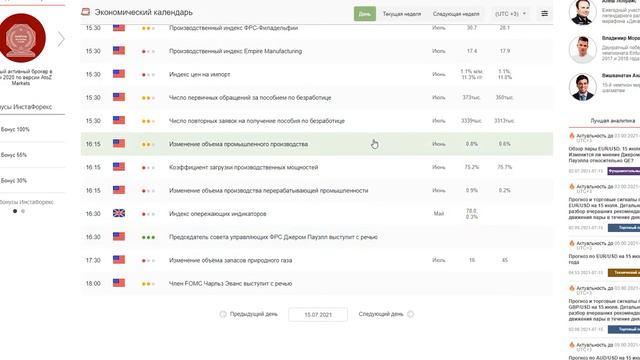
Task: Switch to Следующая неделя tab
Action: [456, 14]
